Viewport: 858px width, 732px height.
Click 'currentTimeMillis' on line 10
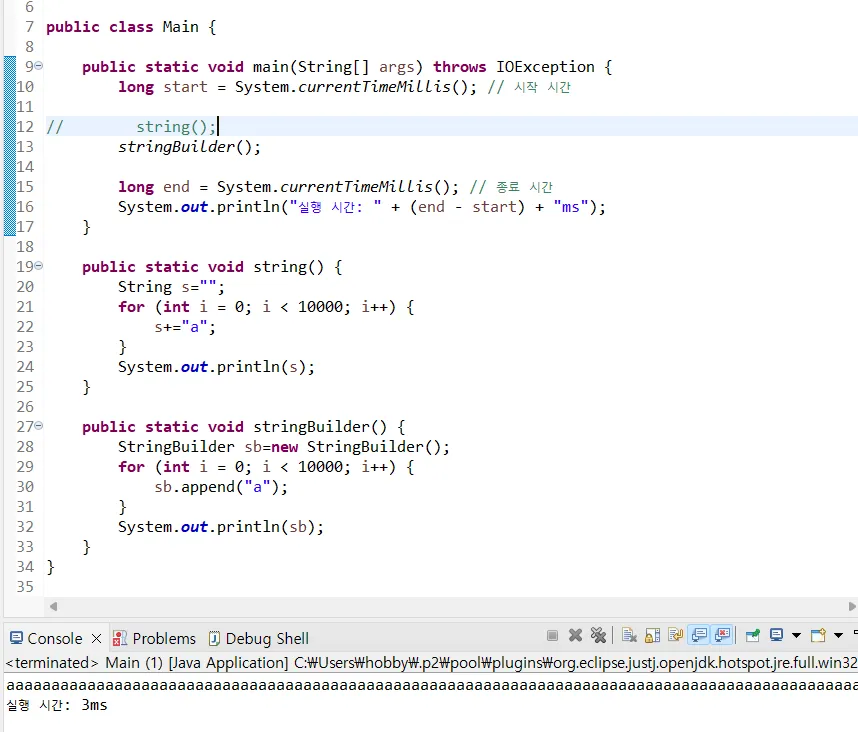[x=374, y=87]
